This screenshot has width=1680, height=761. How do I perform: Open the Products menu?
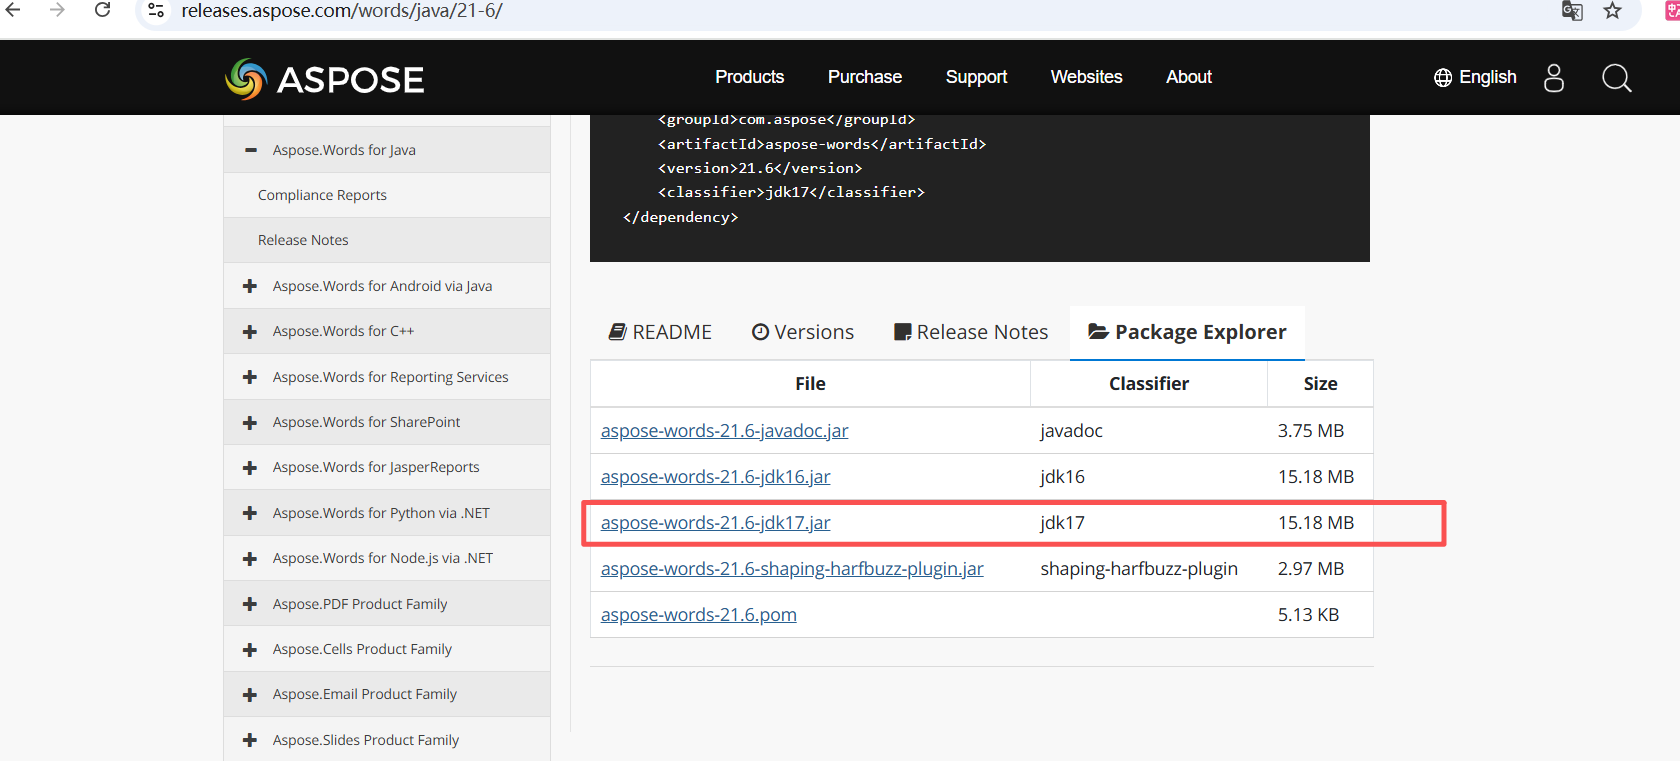point(749,77)
